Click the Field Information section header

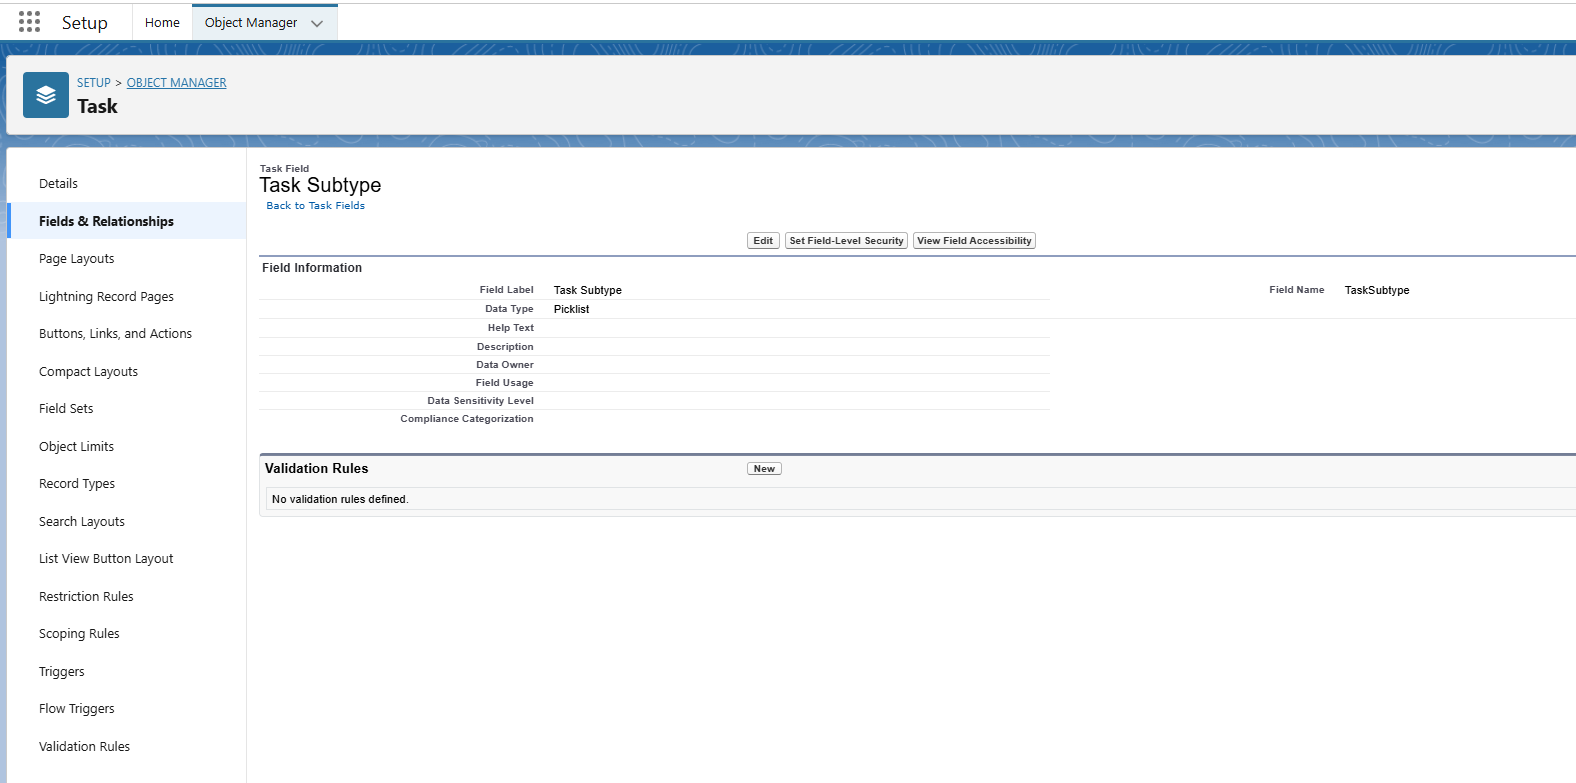click(312, 268)
